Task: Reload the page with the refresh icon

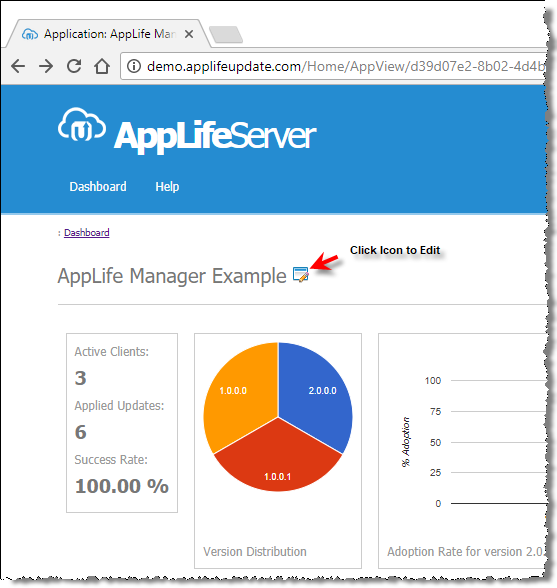Action: (74, 66)
